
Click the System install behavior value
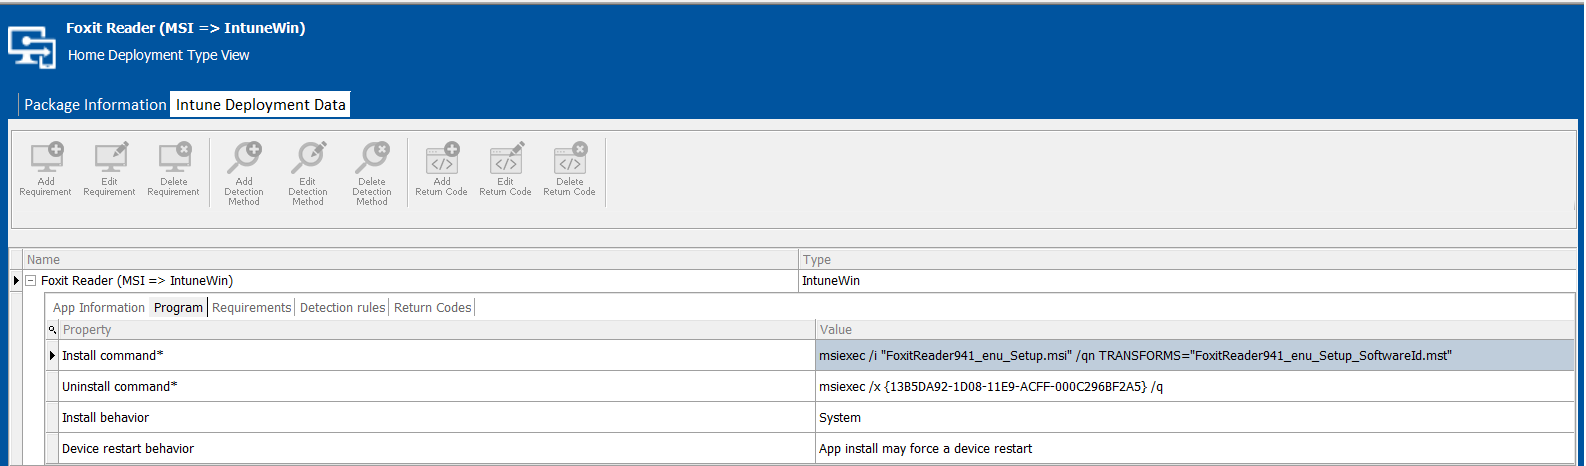(1195, 418)
